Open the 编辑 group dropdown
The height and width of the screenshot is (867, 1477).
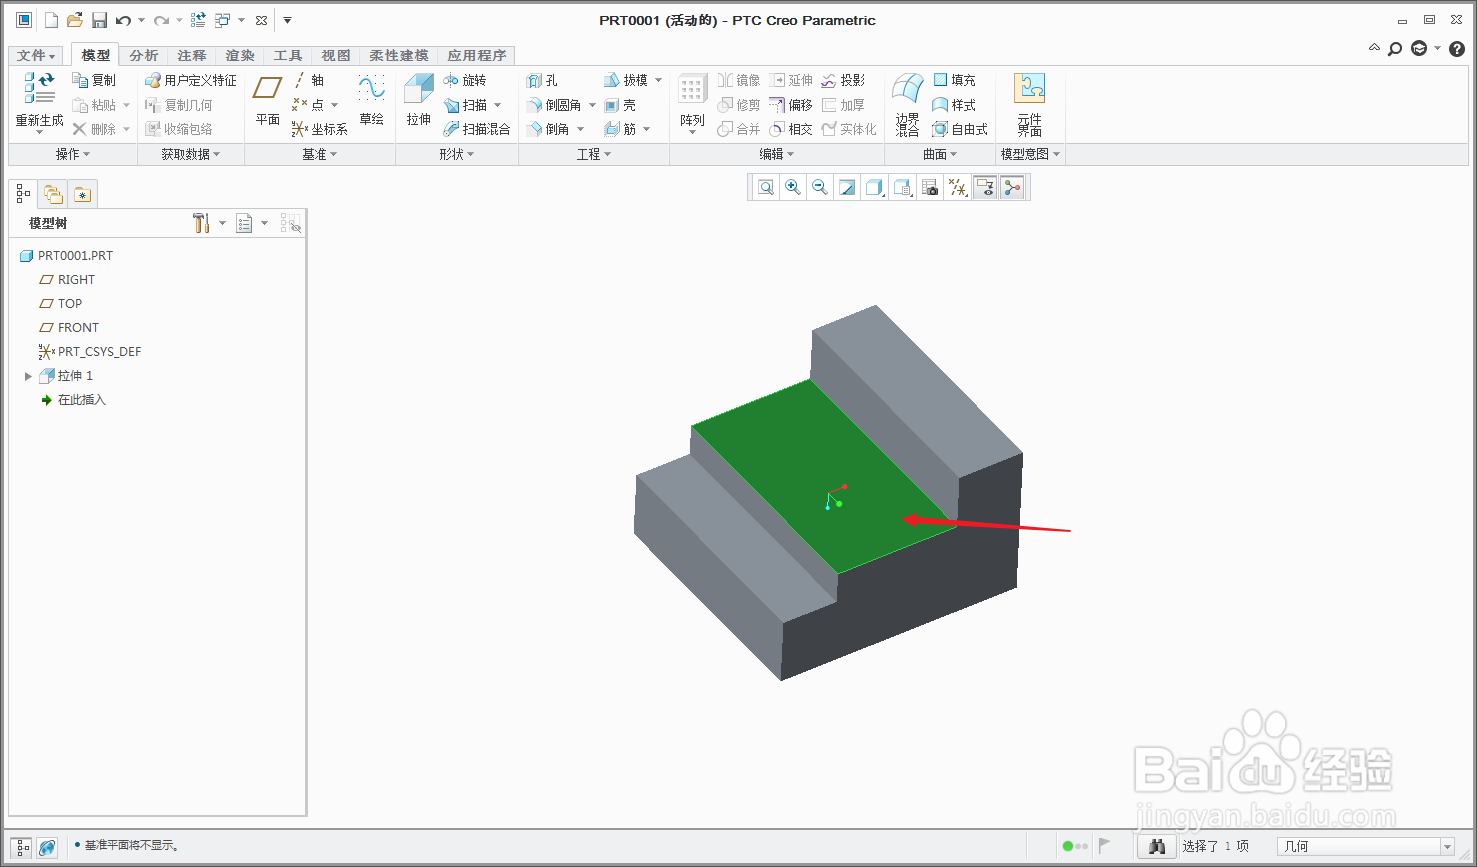tap(777, 154)
